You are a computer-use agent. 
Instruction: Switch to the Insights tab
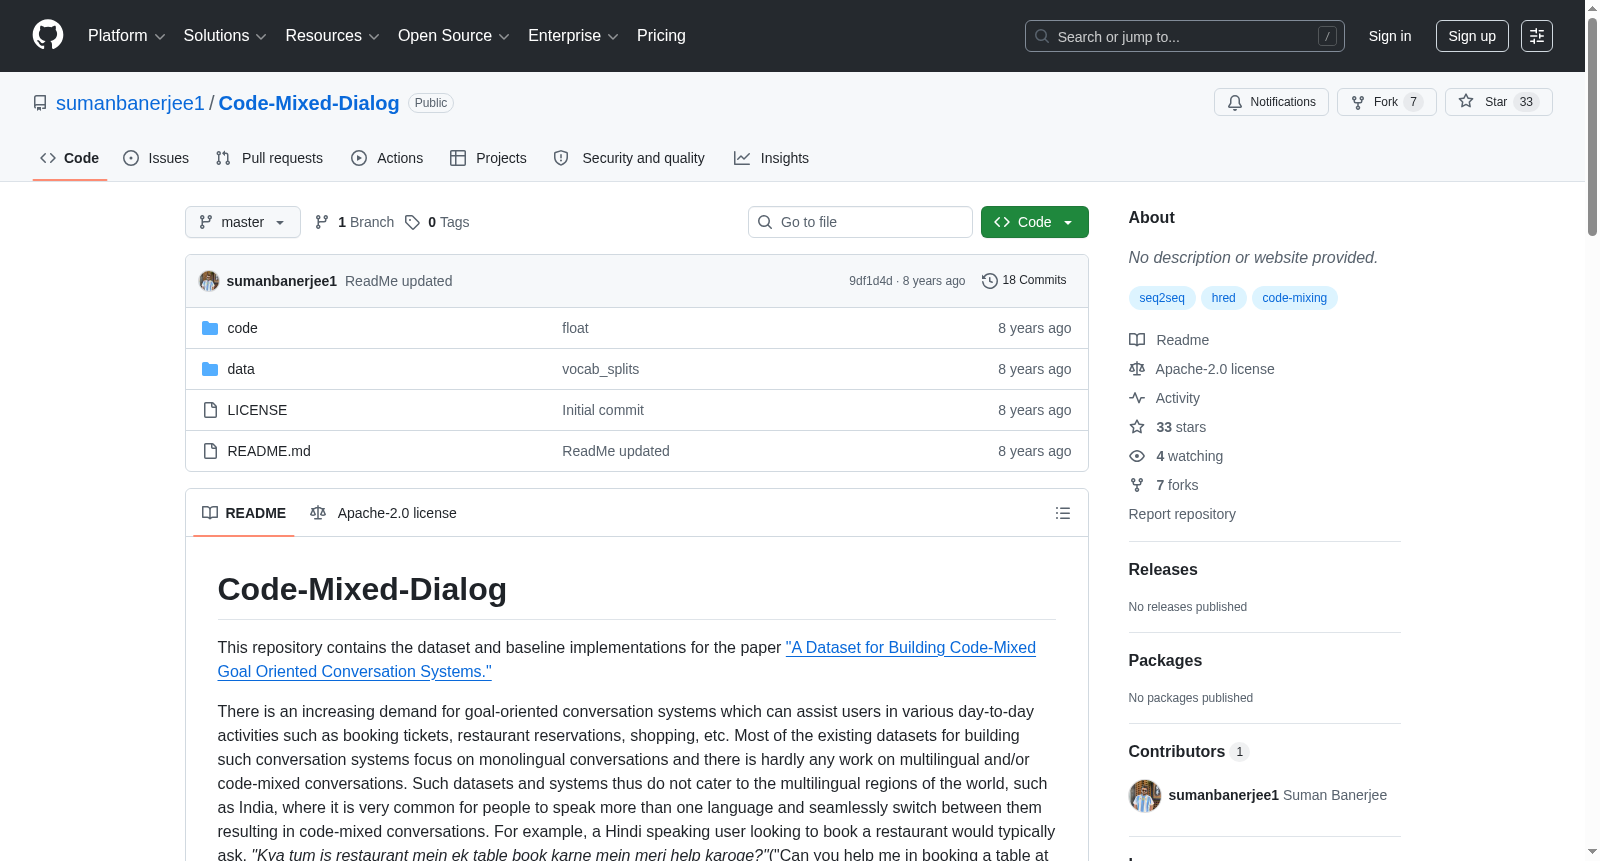[x=771, y=158]
